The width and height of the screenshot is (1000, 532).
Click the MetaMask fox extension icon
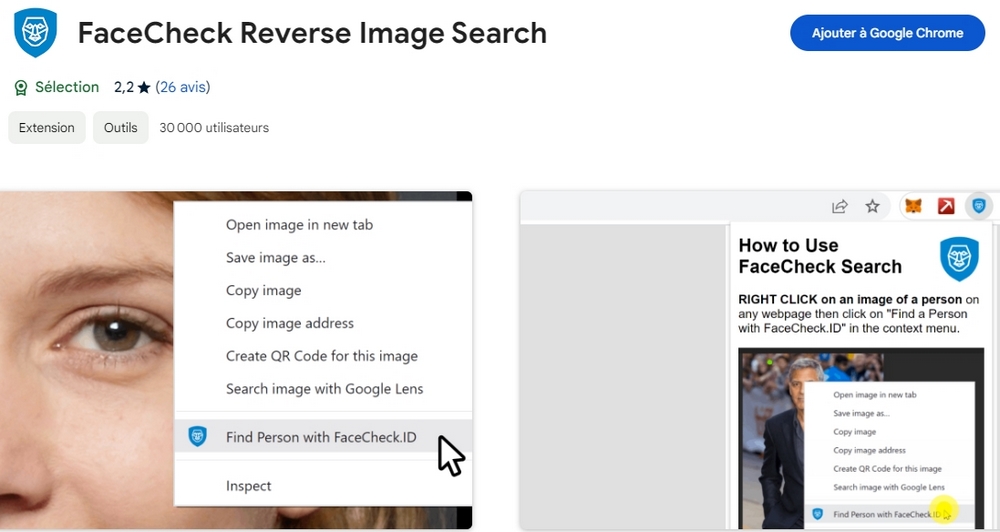pos(914,206)
